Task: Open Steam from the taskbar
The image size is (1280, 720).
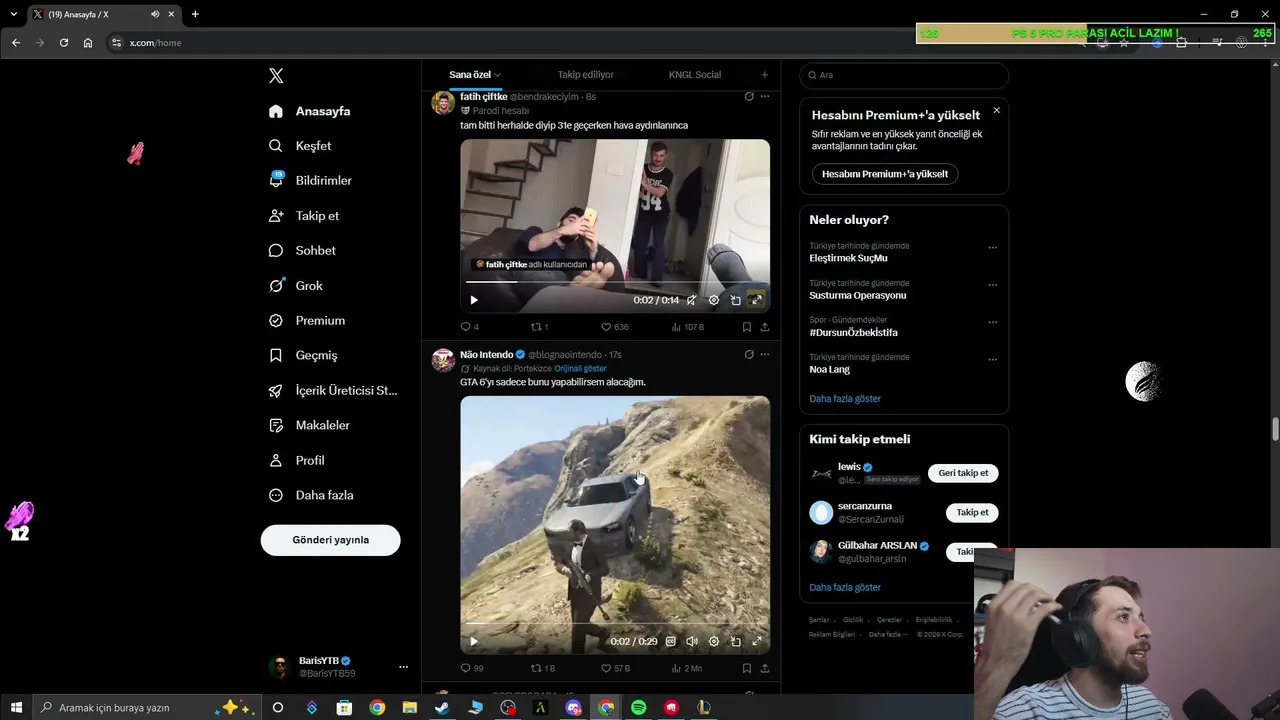Action: [x=442, y=707]
